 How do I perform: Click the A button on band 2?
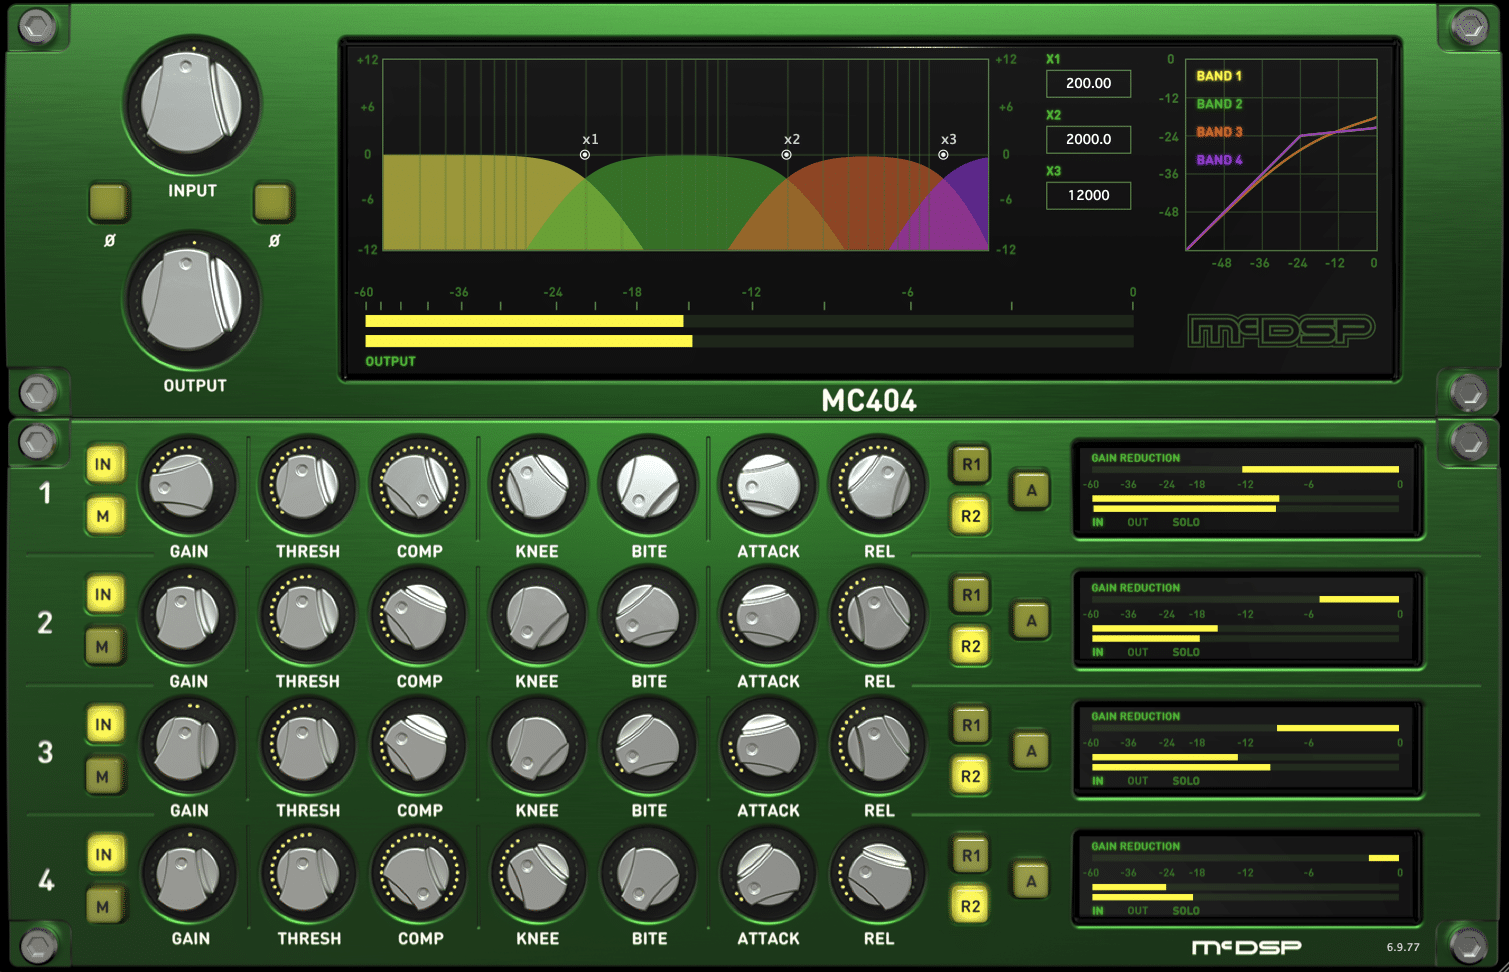1031,621
